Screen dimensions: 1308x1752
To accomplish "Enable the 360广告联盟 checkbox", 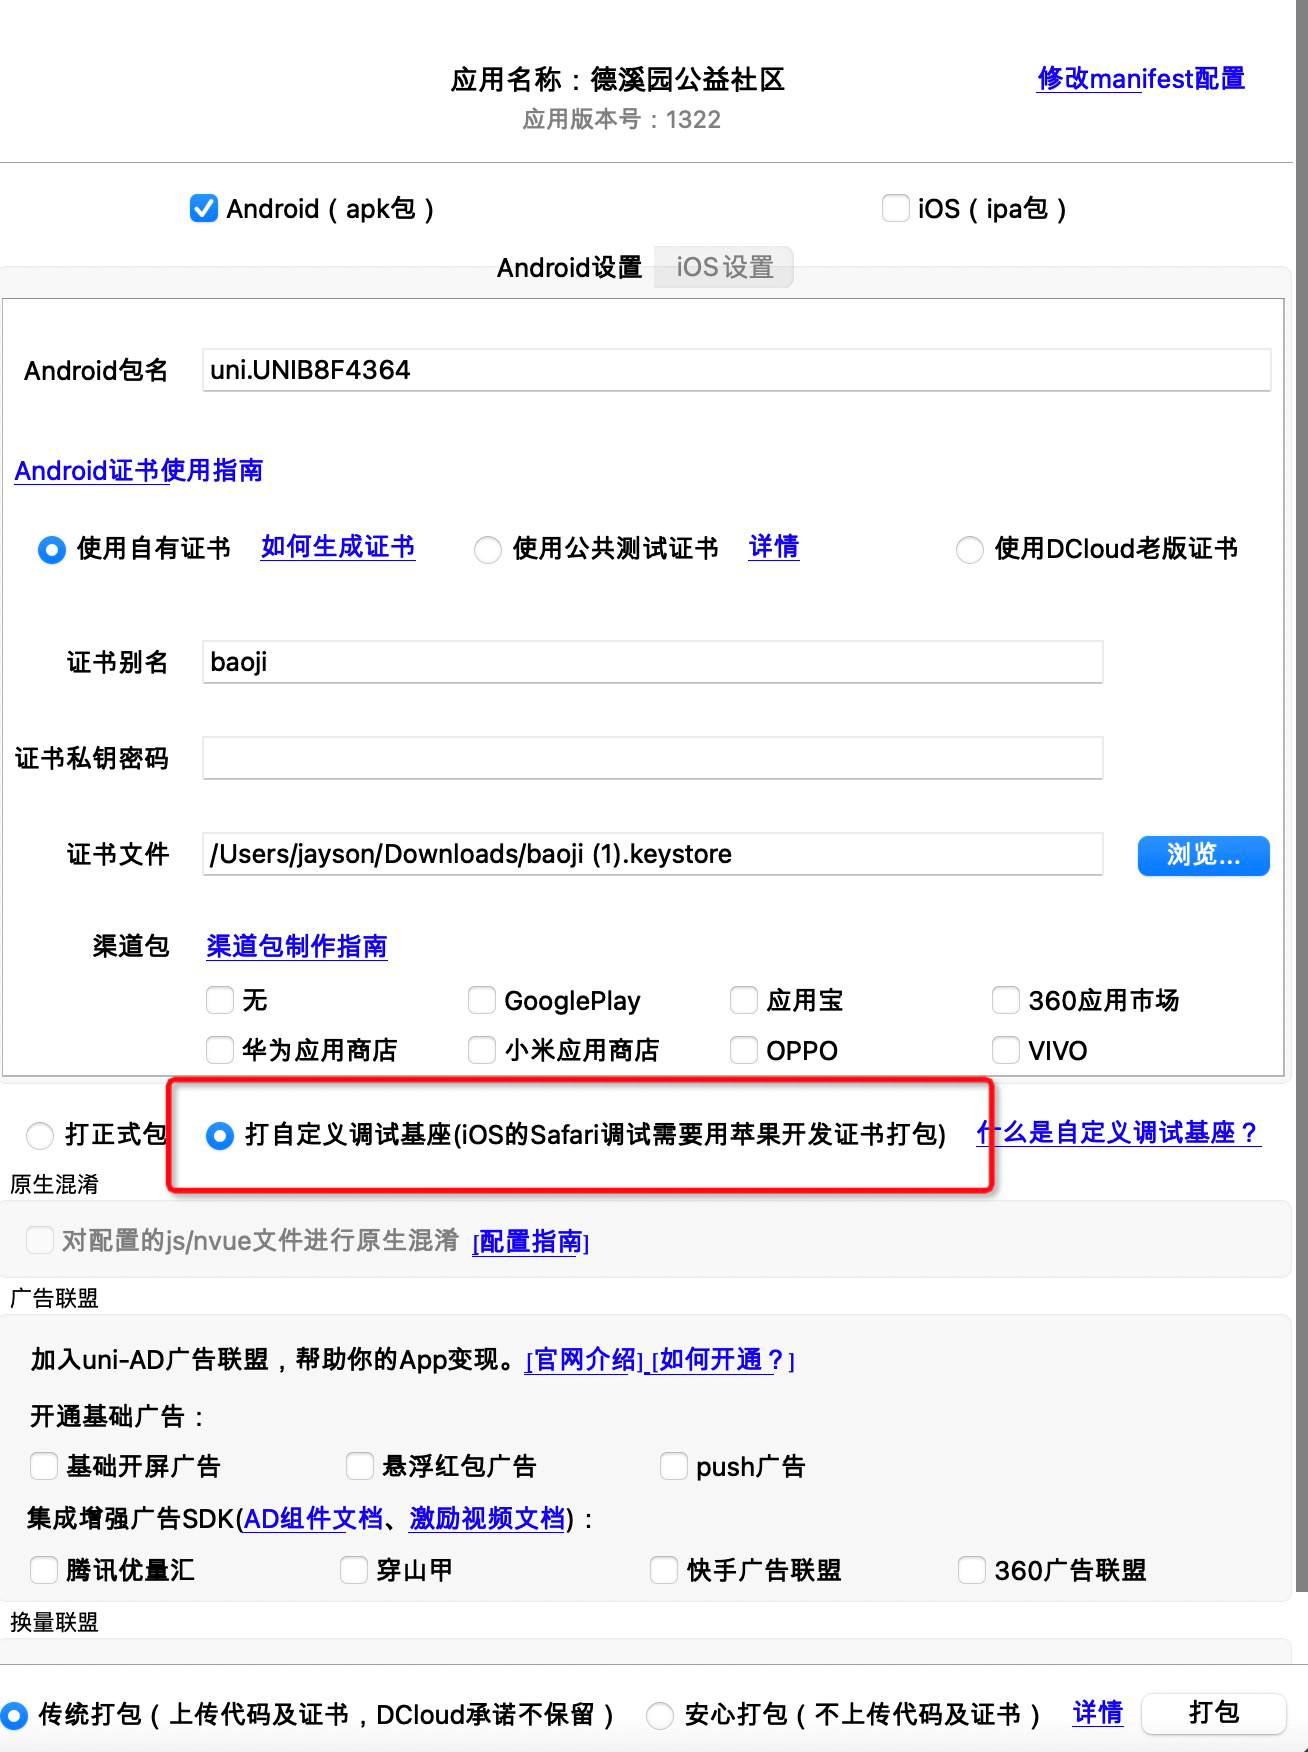I will 972,1569.
